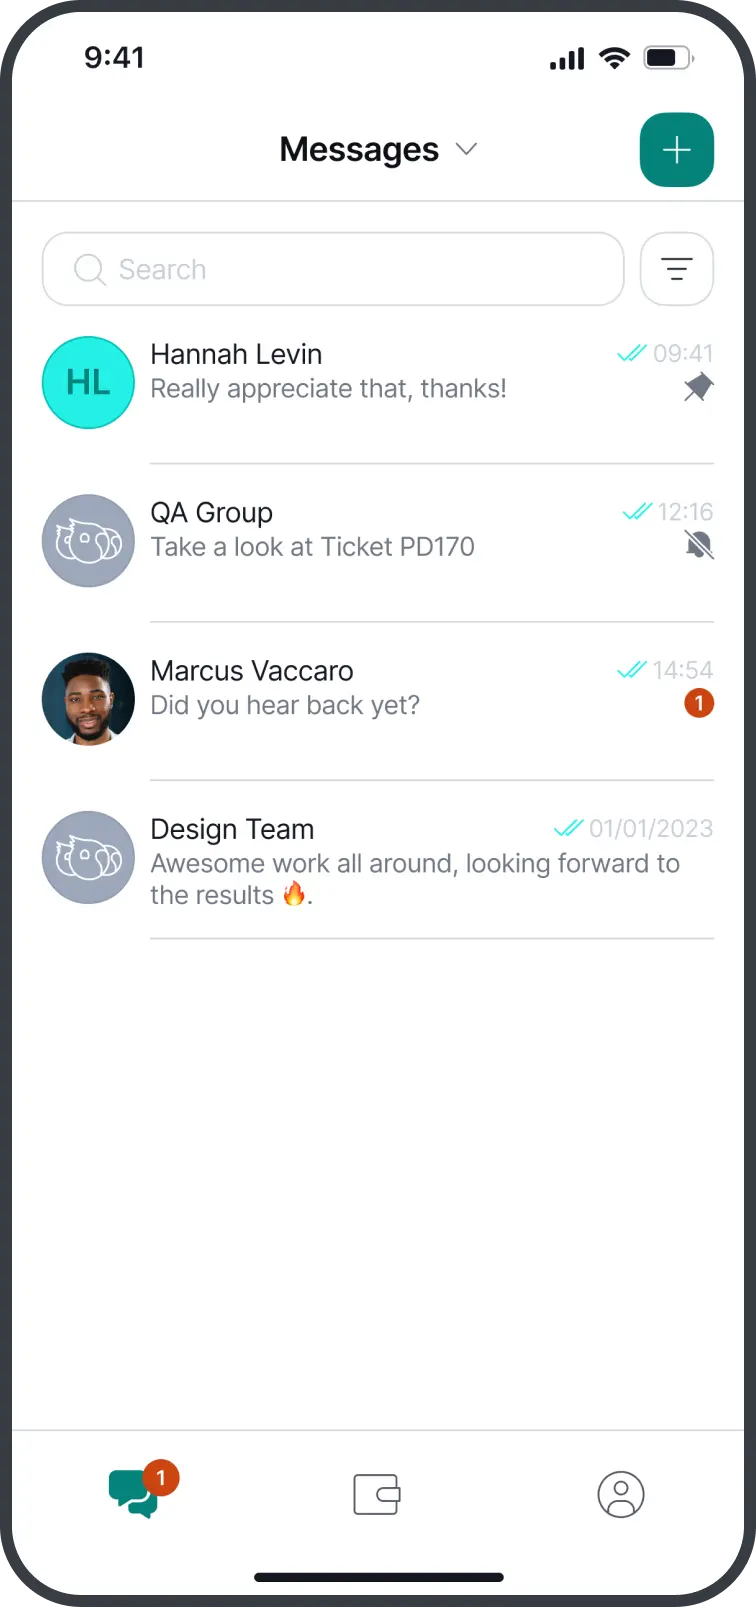756x1607 pixels.
Task: Click the Messages title
Action: (x=359, y=149)
